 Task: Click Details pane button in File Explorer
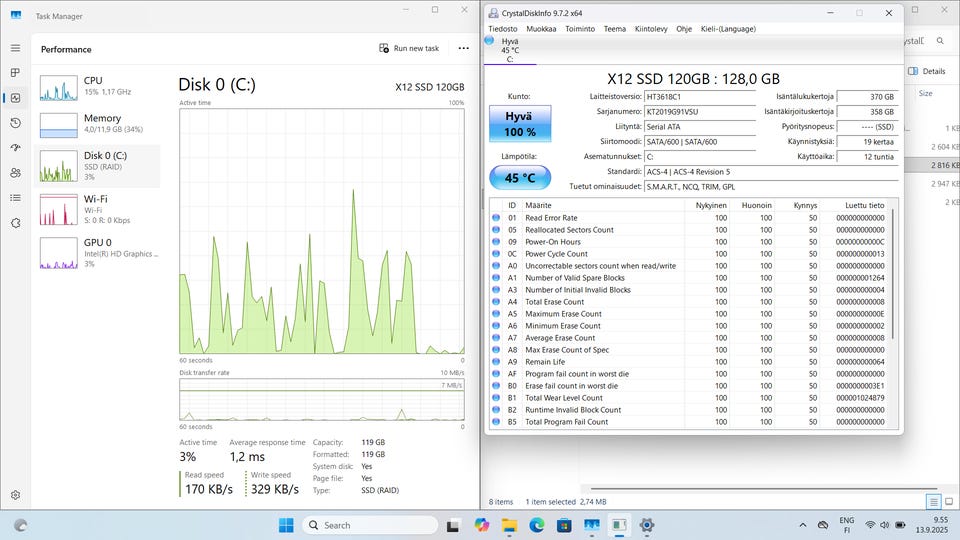tap(926, 71)
